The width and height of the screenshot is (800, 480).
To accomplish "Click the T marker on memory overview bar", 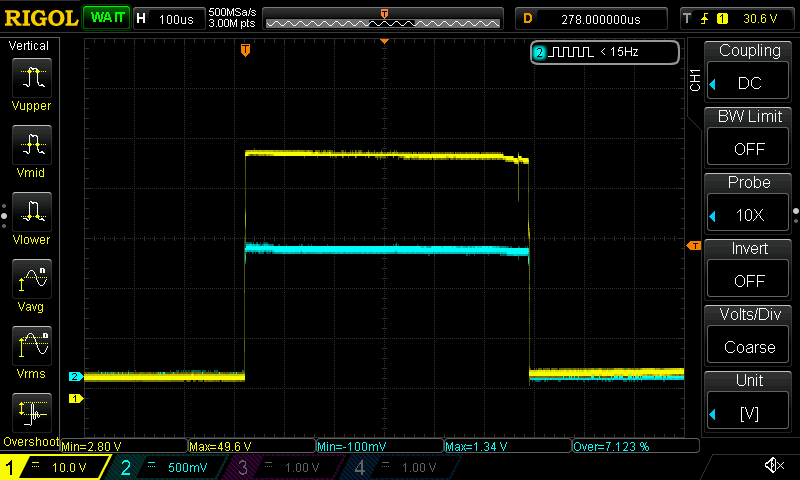I will pyautogui.click(x=384, y=13).
